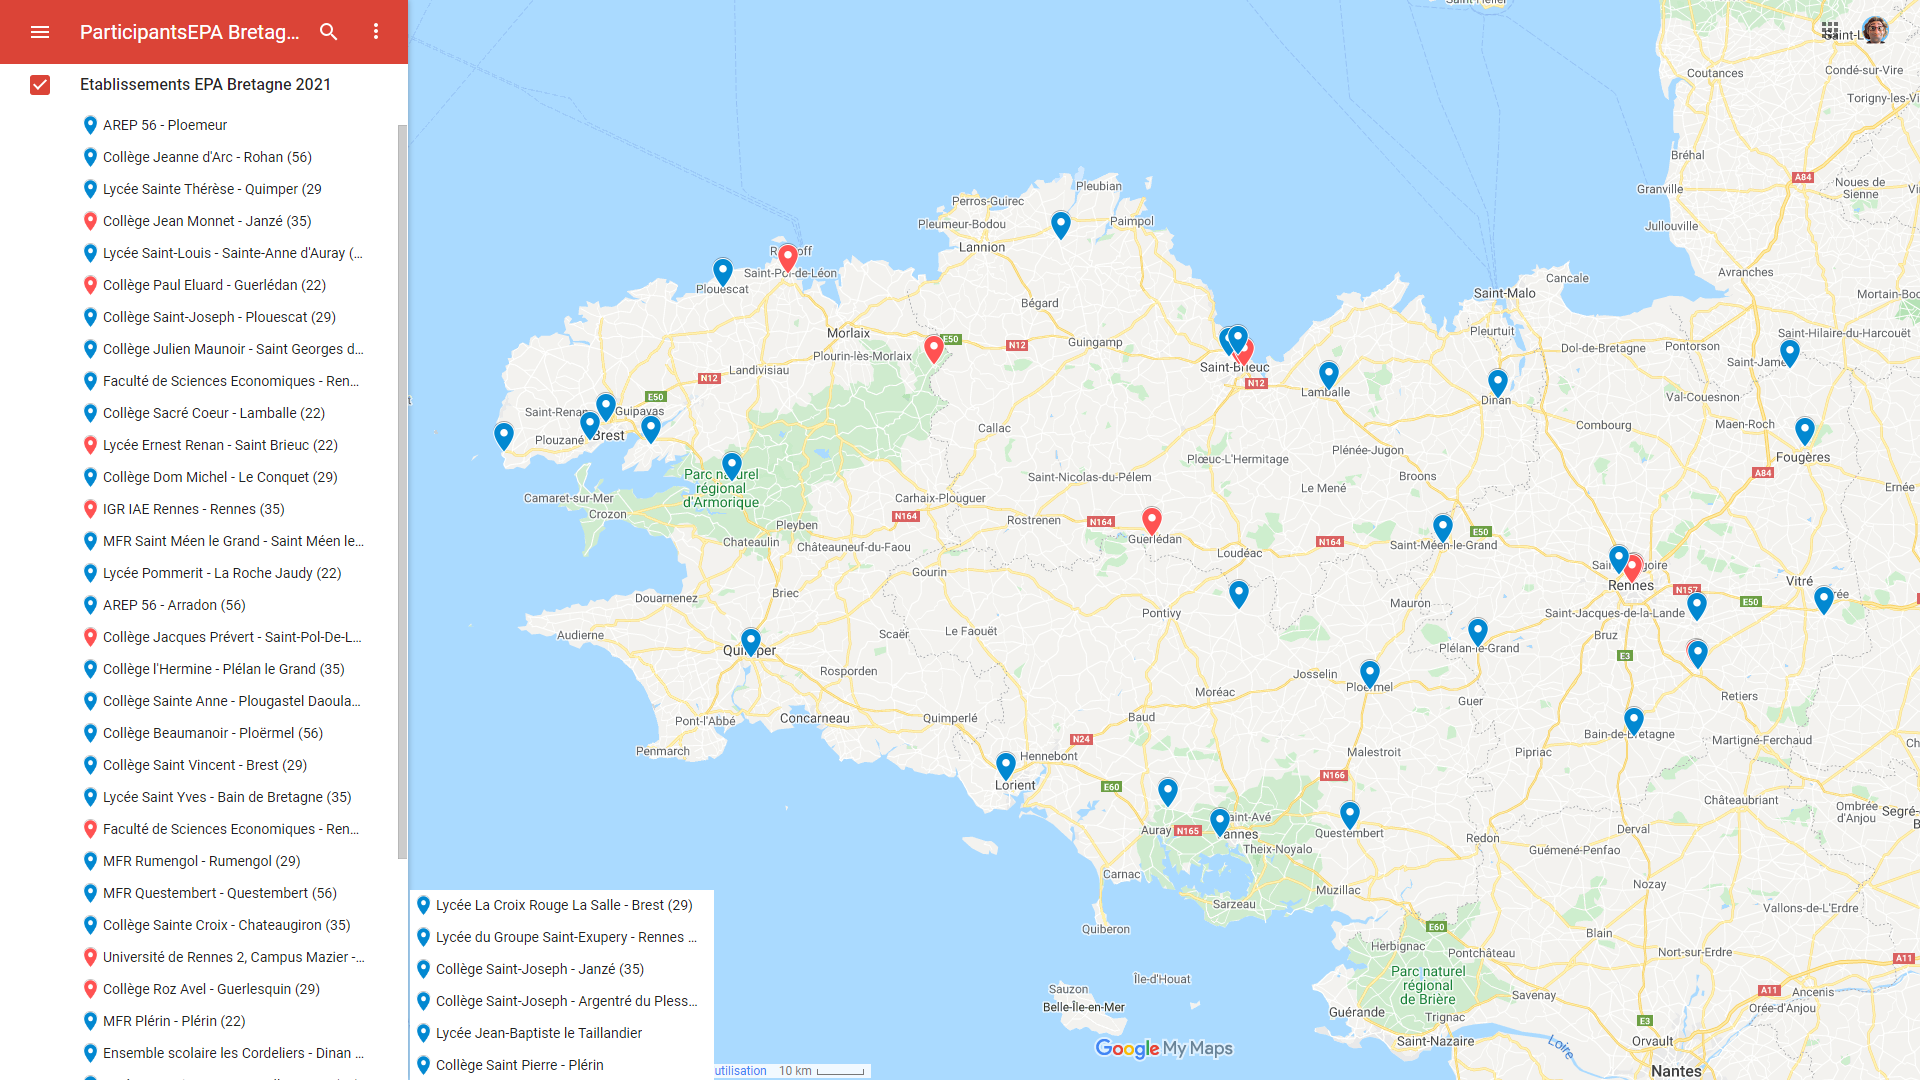Click the Google My Maps logo
Image resolution: width=1920 pixels, height=1080 pixels.
pos(1164,1048)
